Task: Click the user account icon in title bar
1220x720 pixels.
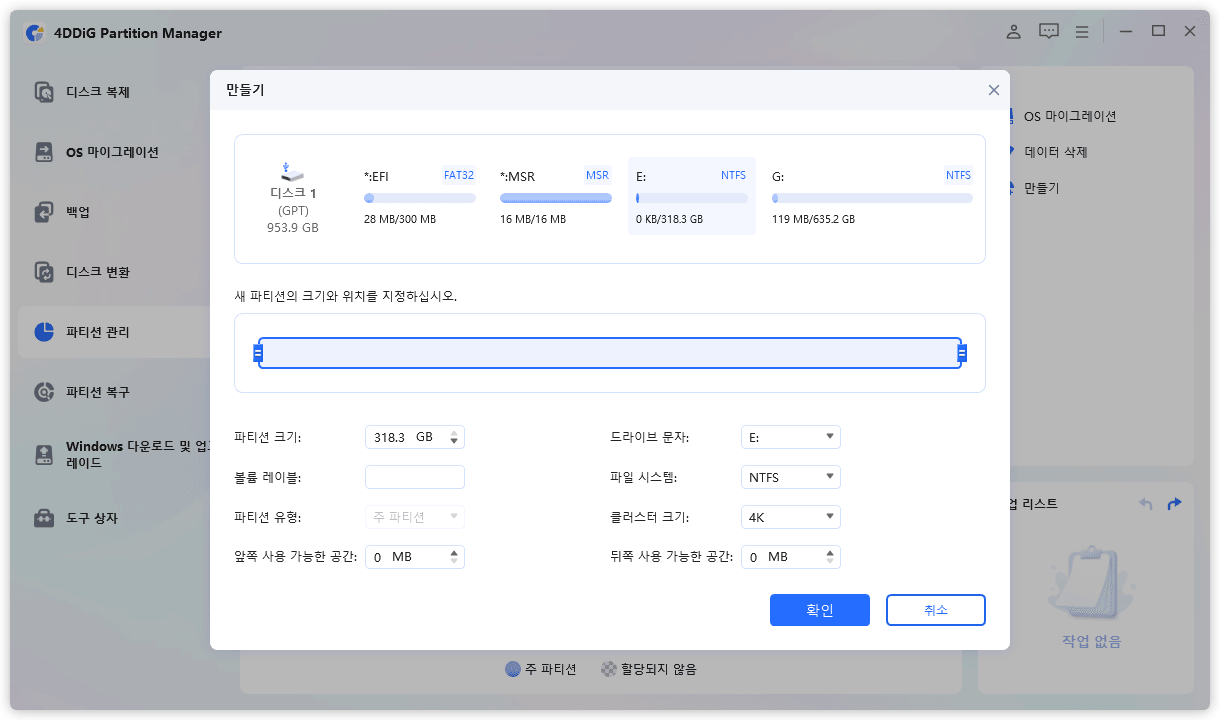Action: pos(1013,31)
